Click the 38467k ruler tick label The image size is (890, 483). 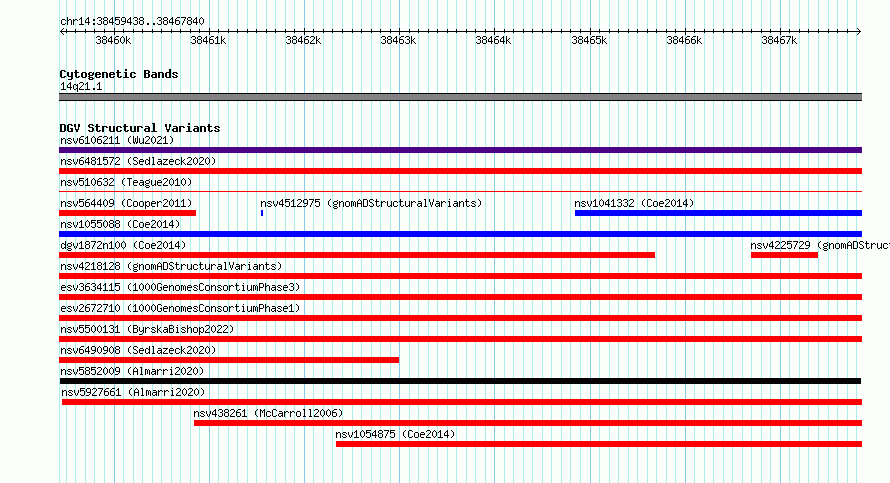click(779, 40)
